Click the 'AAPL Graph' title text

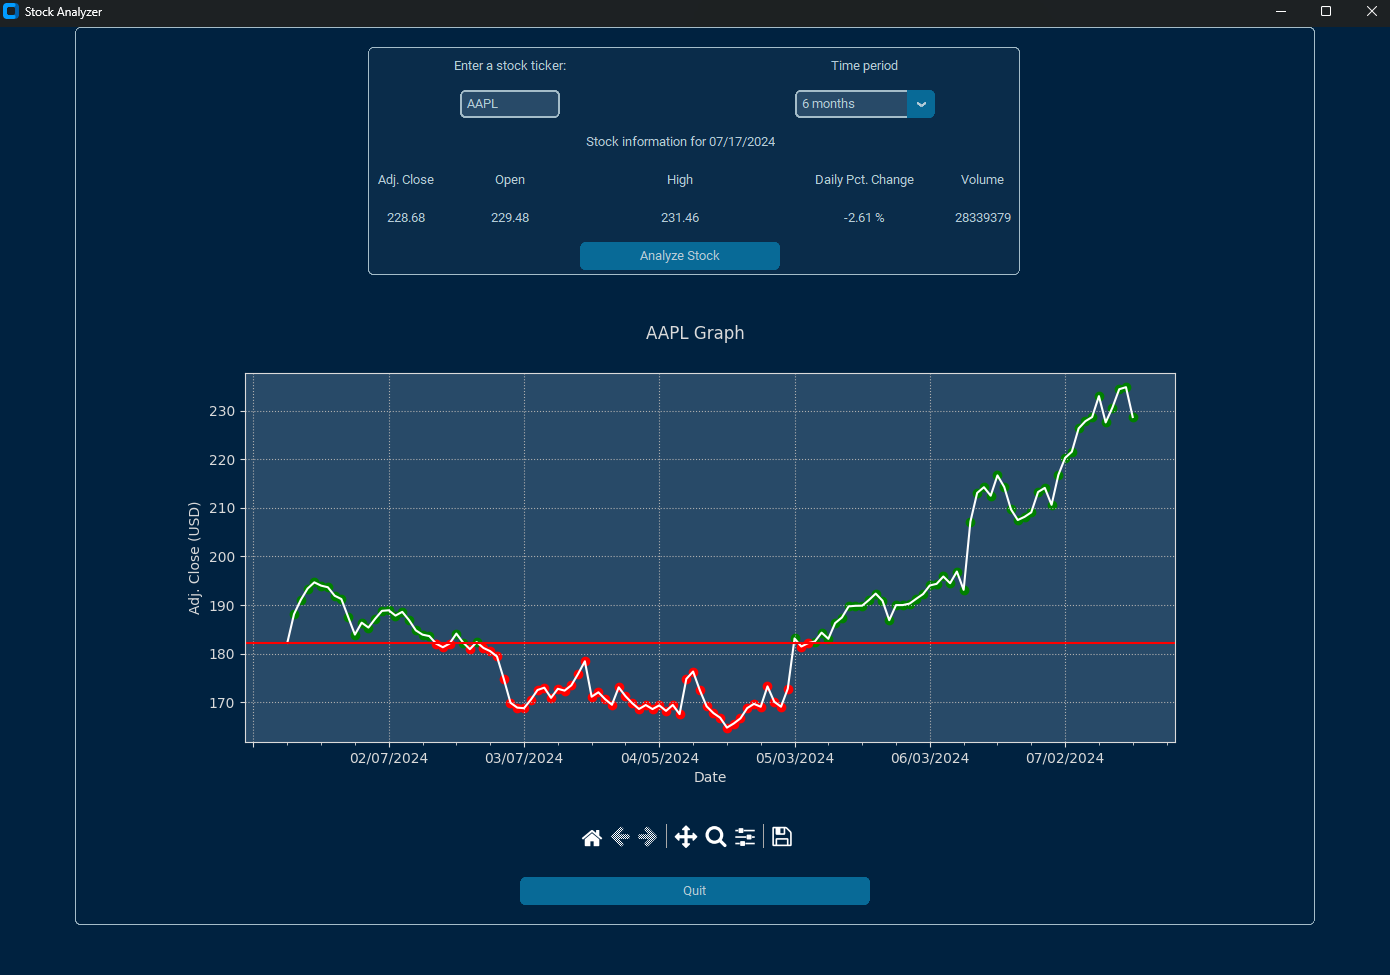pyautogui.click(x=695, y=333)
